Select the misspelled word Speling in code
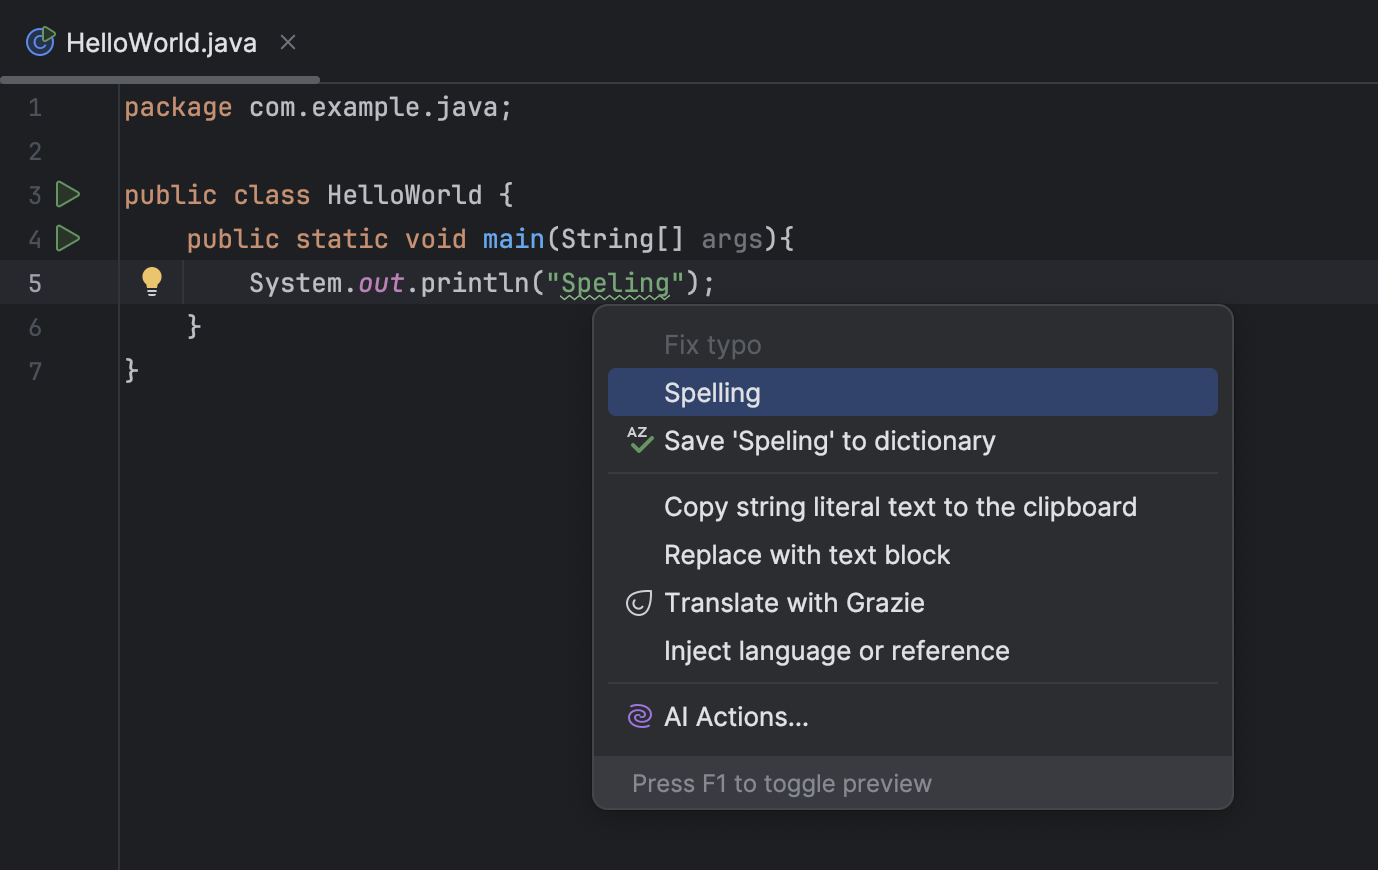 (613, 282)
